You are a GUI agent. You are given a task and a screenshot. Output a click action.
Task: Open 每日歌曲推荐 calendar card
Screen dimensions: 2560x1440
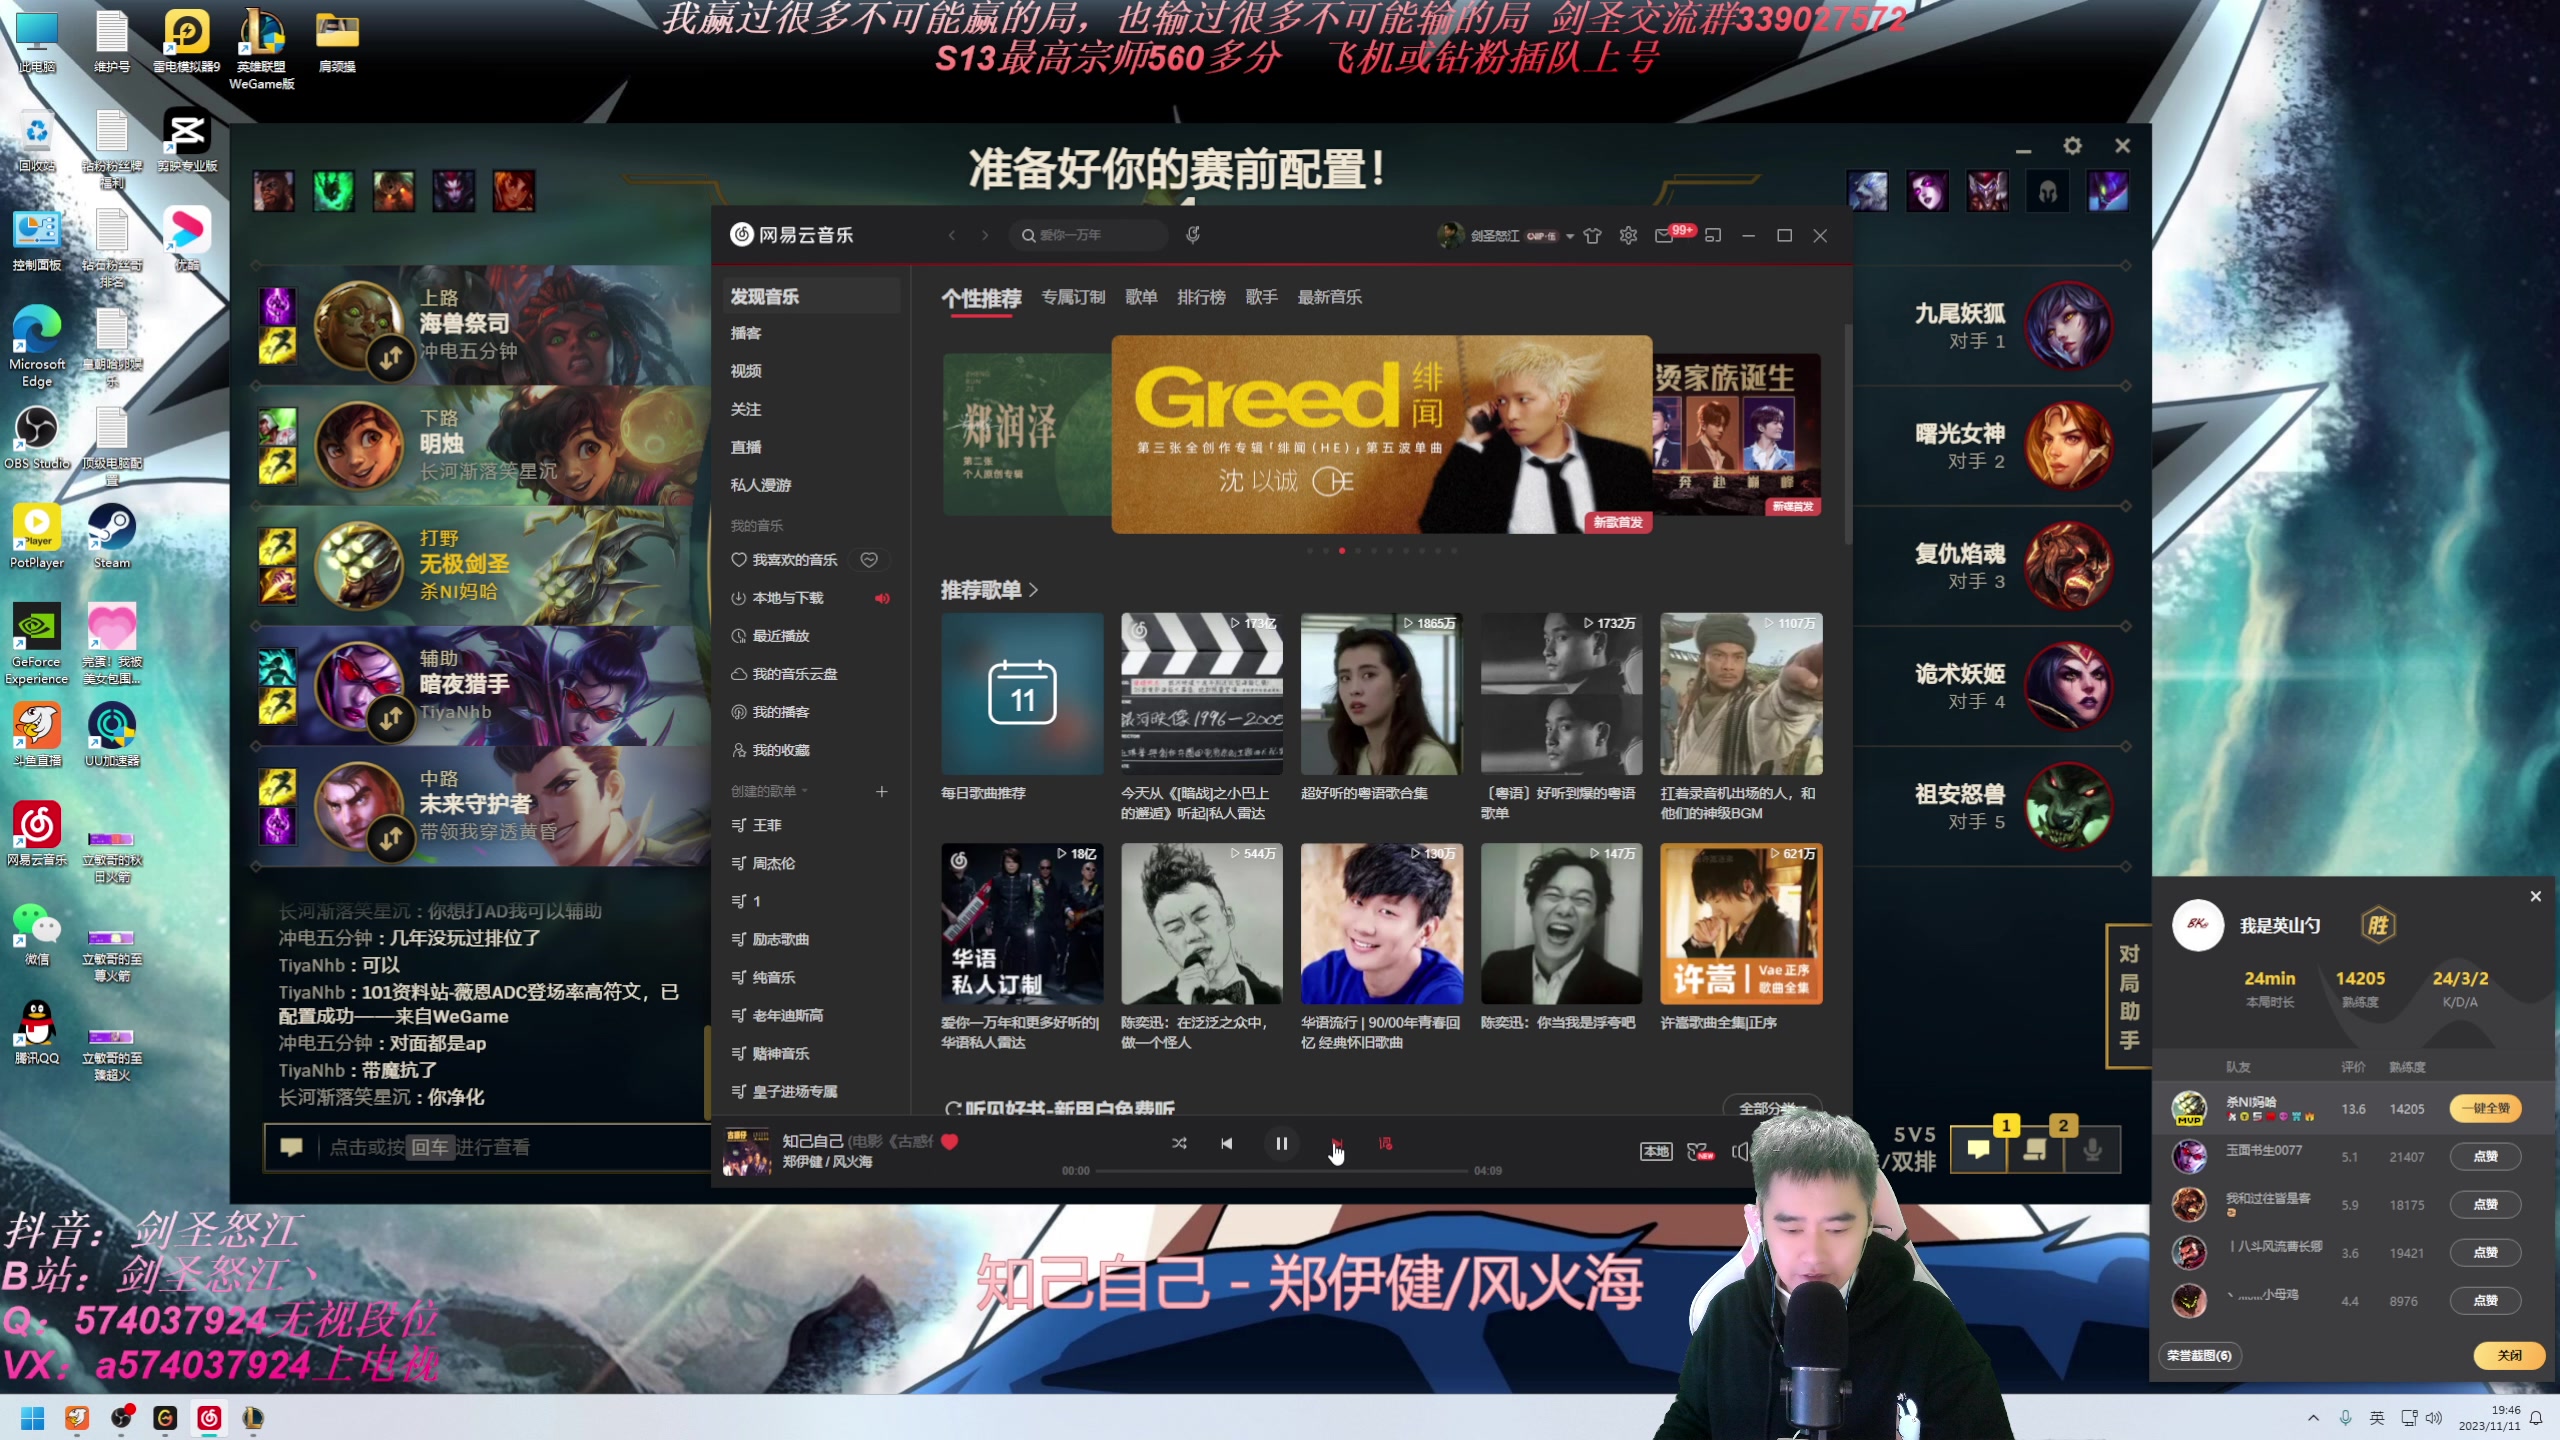point(1022,693)
